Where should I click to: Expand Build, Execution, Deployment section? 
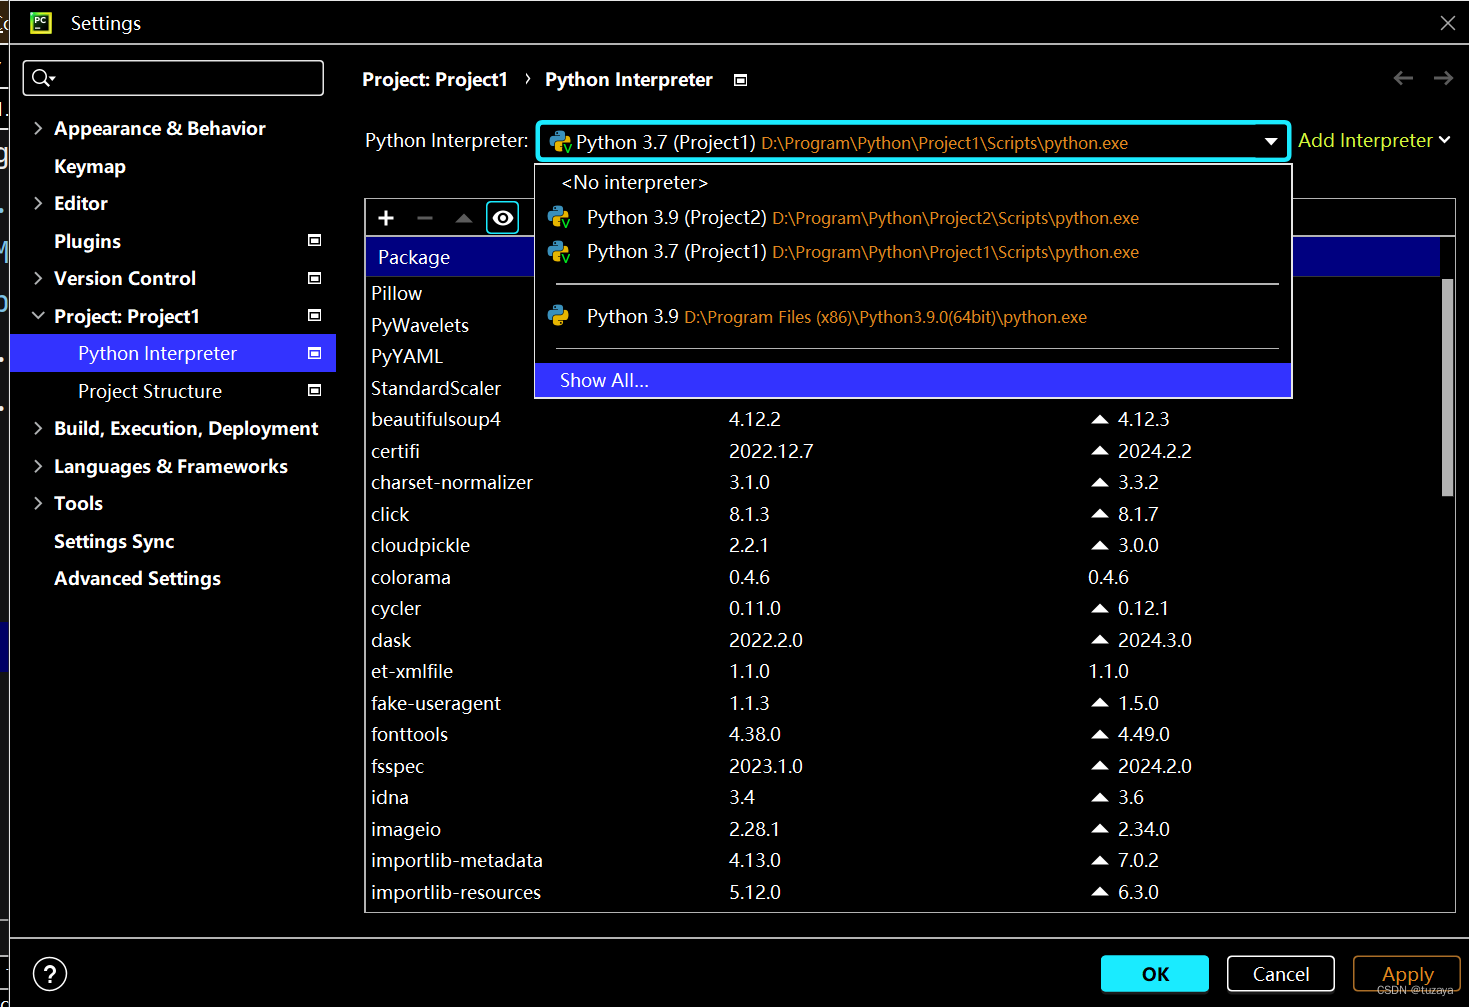pyautogui.click(x=38, y=428)
